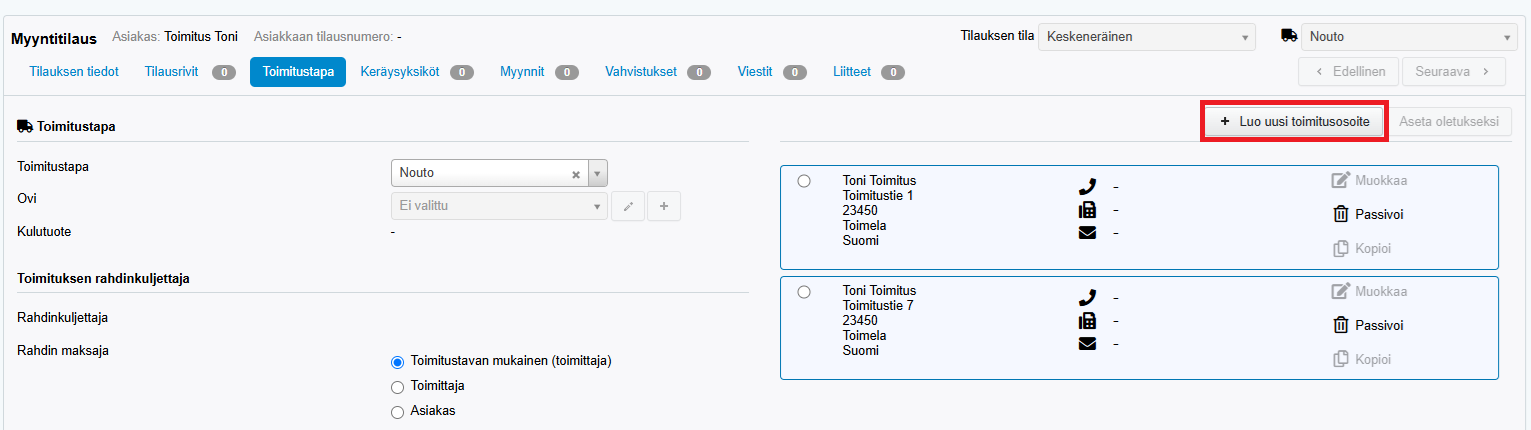
Task: Passivoi the Toimitustie 1 address
Action: point(1342,214)
